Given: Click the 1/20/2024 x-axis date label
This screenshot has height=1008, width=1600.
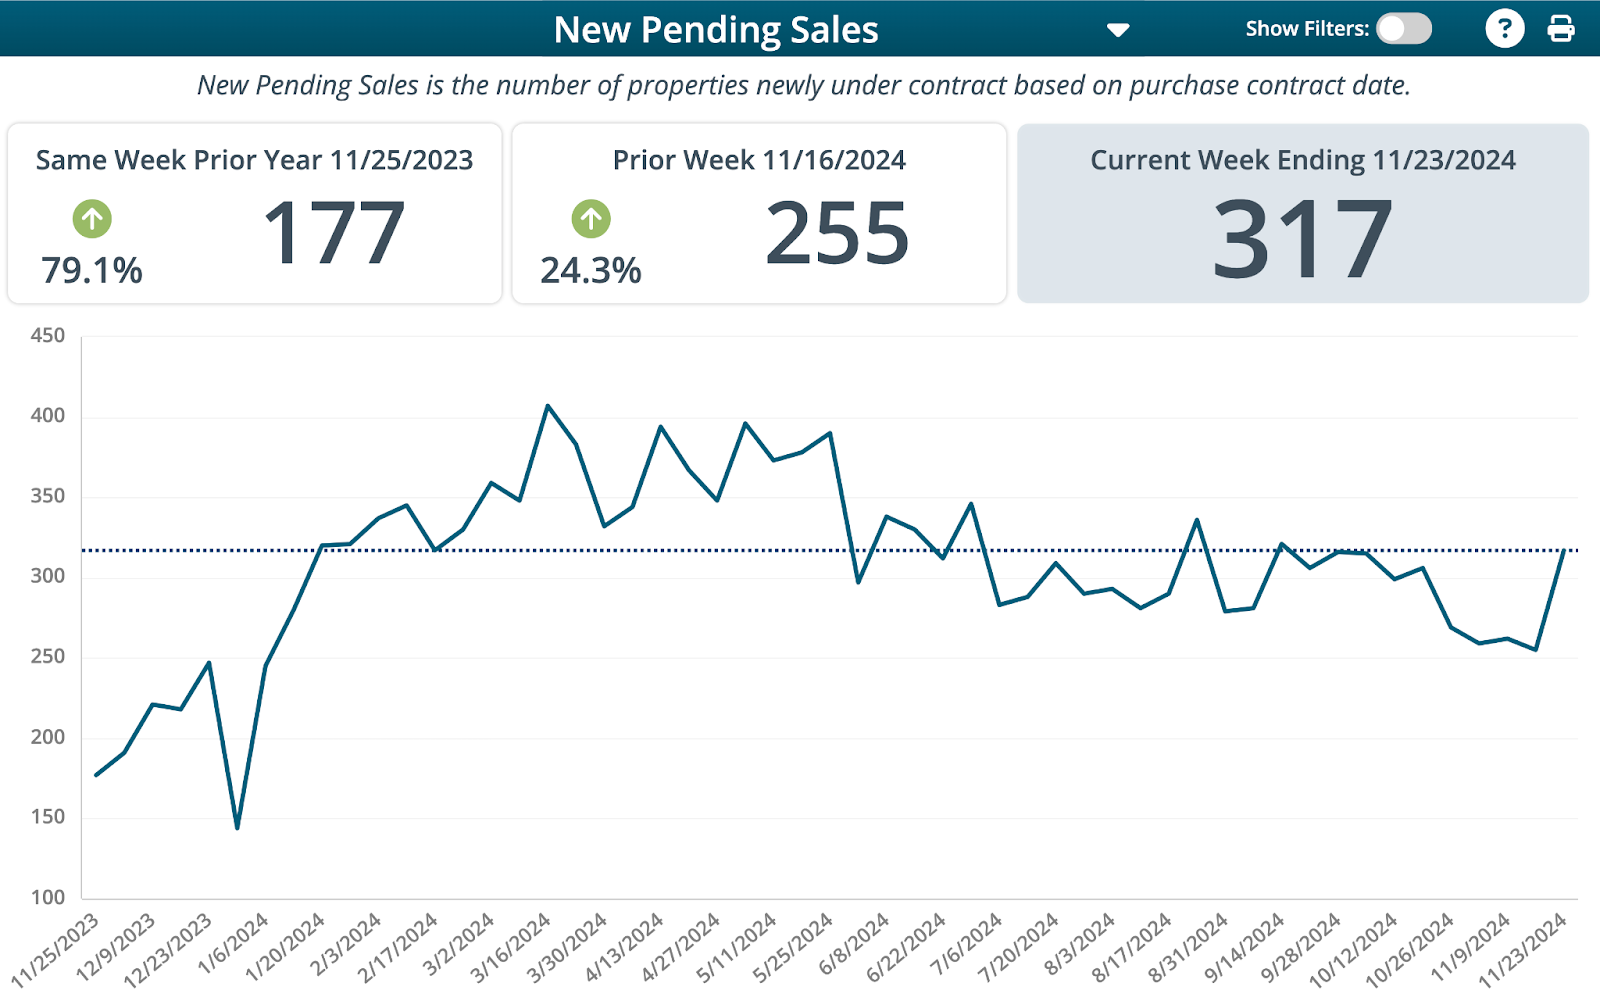Looking at the screenshot, I should point(286,947).
